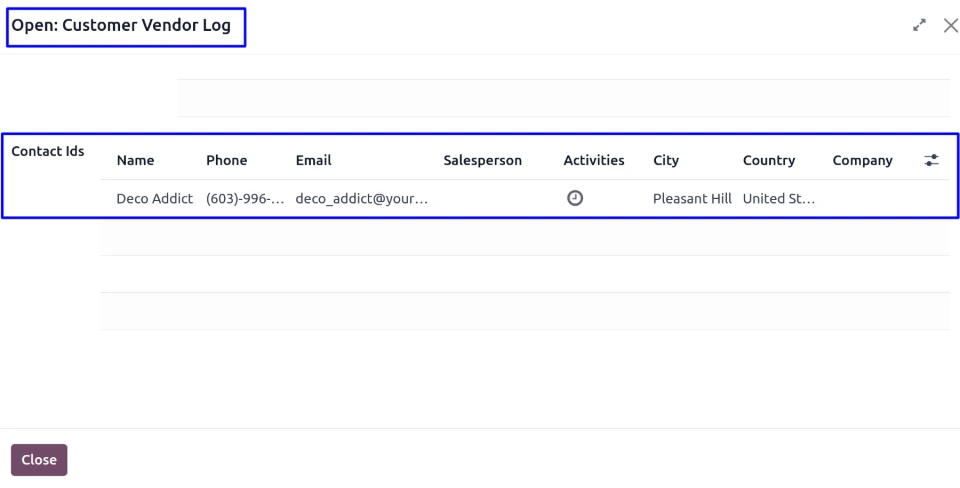This screenshot has width=960, height=488.
Task: Click the empty field above the contacts table
Action: point(563,98)
